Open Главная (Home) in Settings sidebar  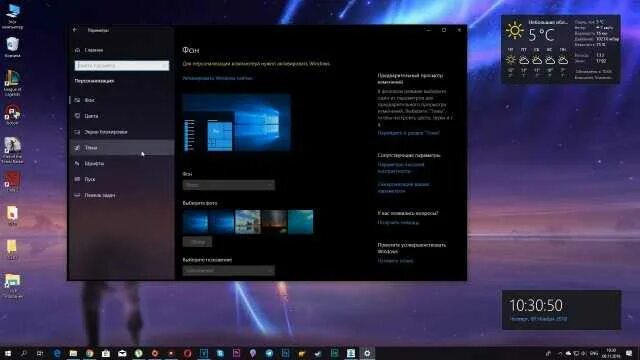coord(89,50)
